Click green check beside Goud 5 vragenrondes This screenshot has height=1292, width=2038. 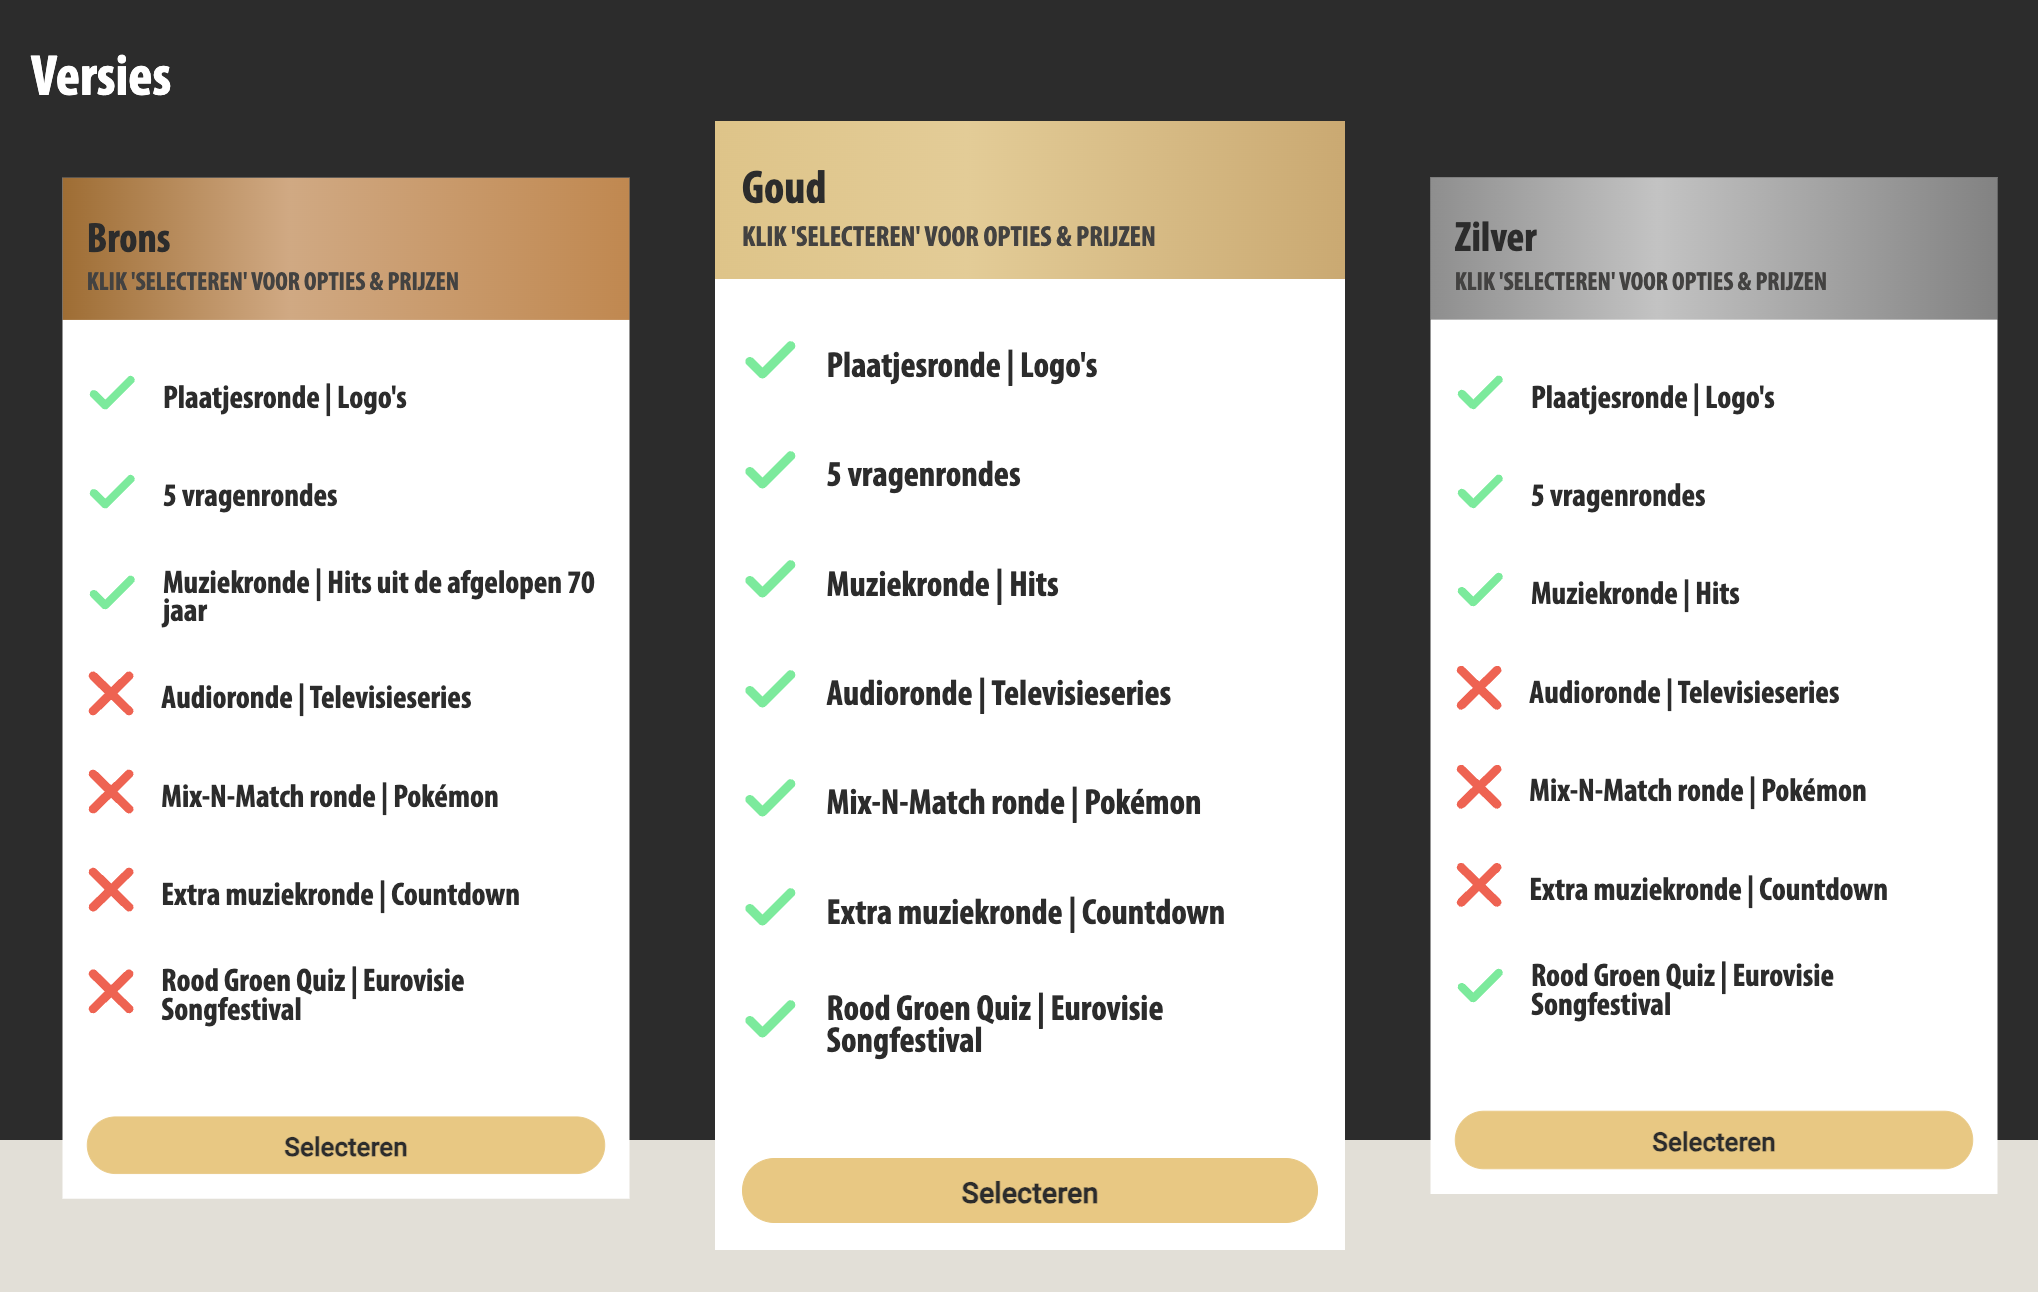pos(770,470)
